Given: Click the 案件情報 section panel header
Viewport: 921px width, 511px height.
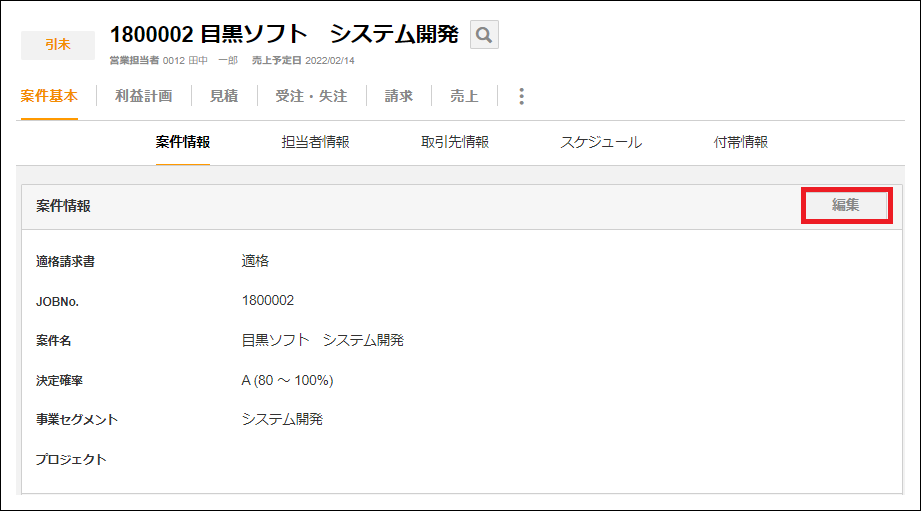Looking at the screenshot, I should 400,206.
